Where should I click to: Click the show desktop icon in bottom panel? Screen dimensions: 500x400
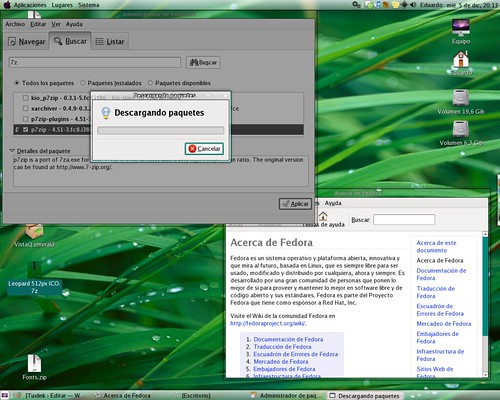point(5,395)
